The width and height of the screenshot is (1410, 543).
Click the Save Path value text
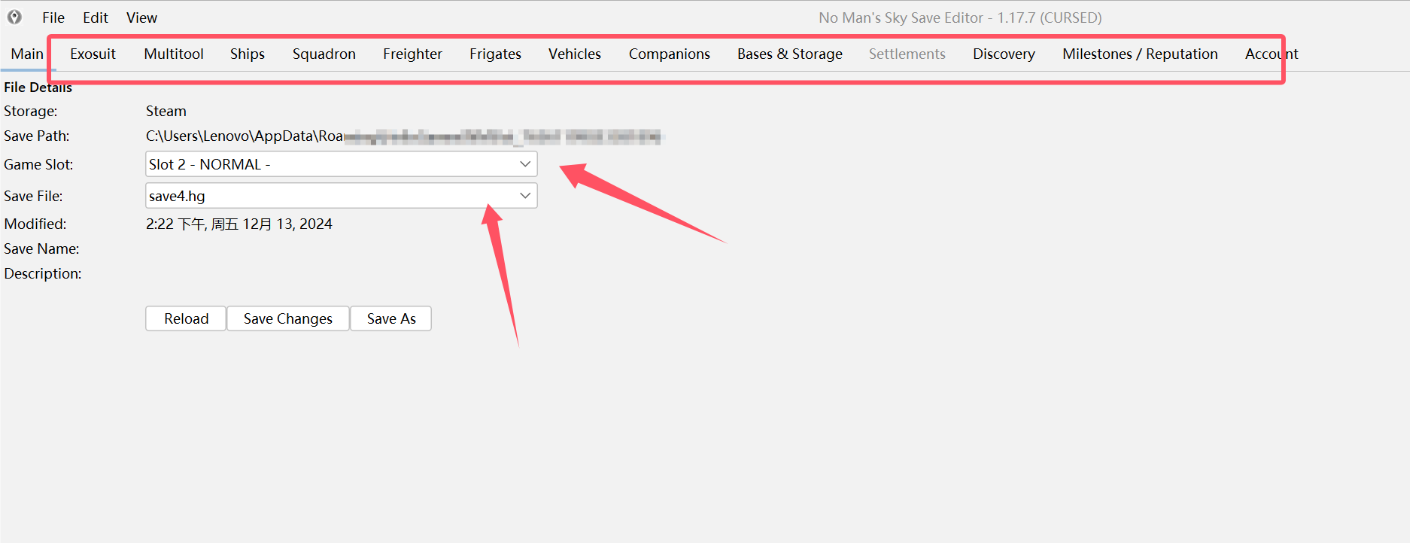click(x=403, y=136)
